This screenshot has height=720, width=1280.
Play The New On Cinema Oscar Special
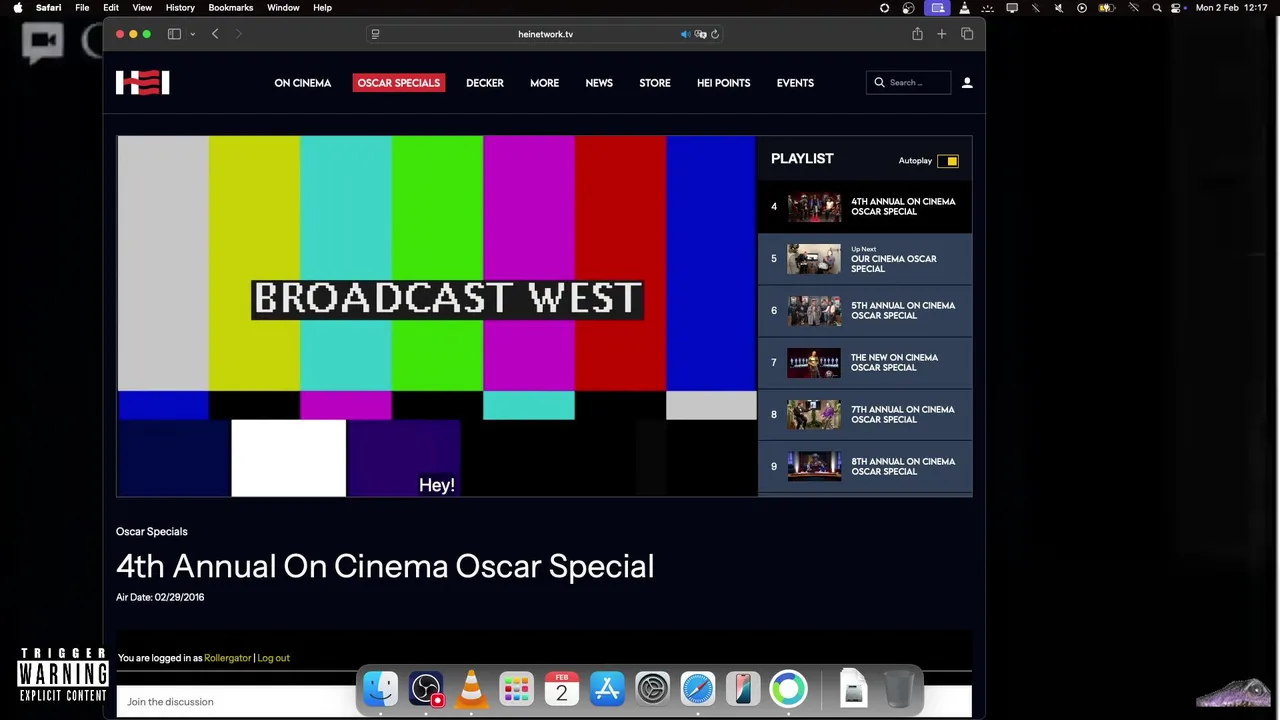point(865,363)
